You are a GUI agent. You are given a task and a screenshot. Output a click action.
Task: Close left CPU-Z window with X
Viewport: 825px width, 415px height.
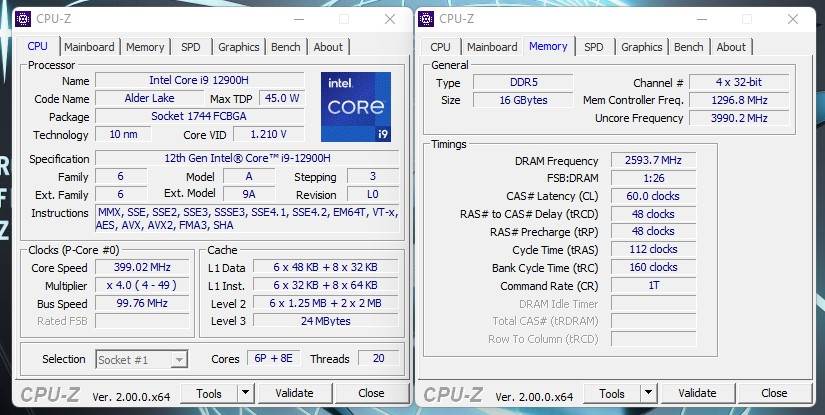390,19
